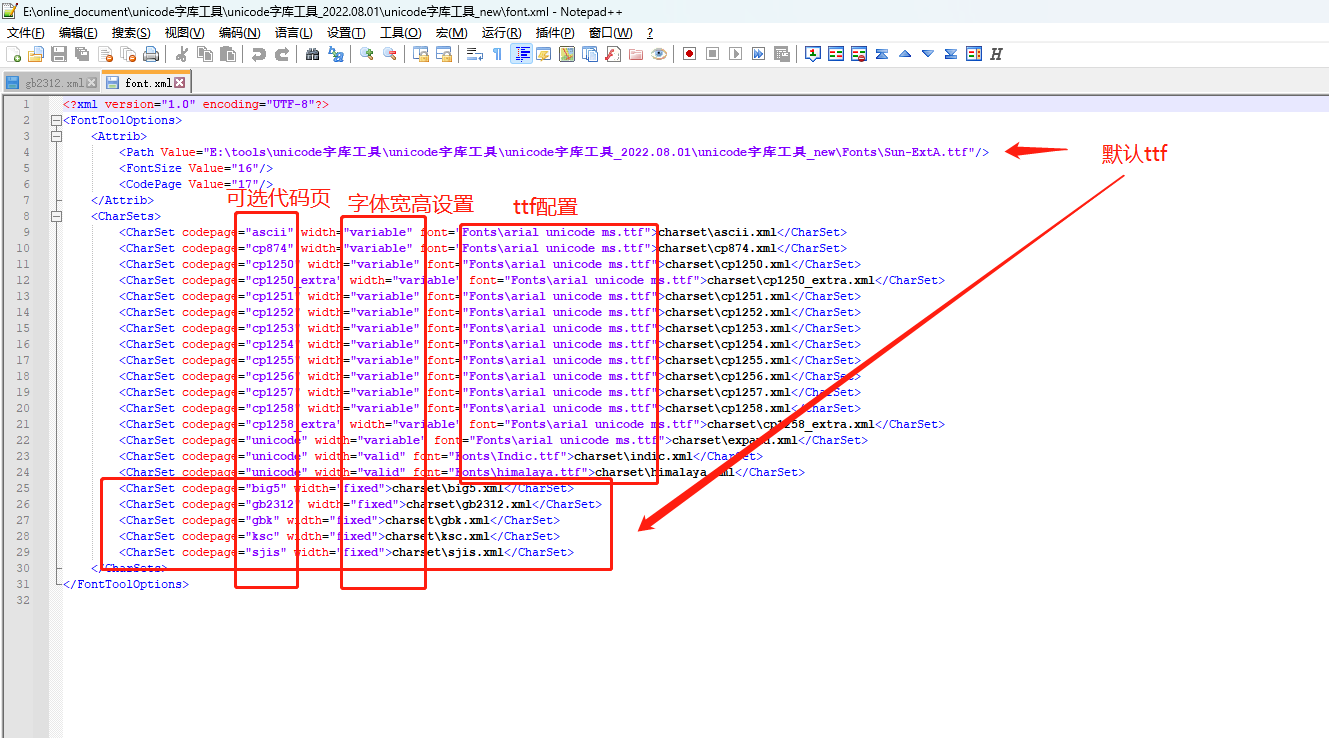Click the Open file folder icon
The image size is (1329, 738).
coord(36,54)
